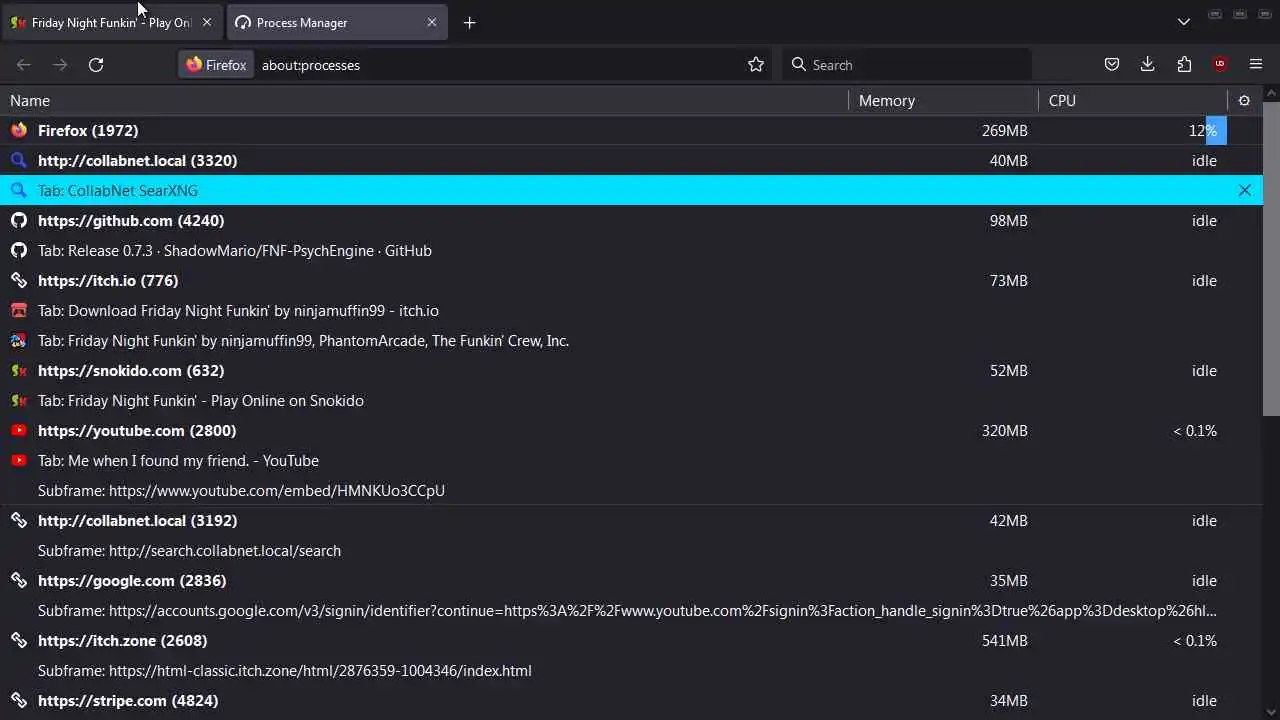Select the search.collabnet.local subframe row
Screen dimensions: 1280x720
pos(631,550)
